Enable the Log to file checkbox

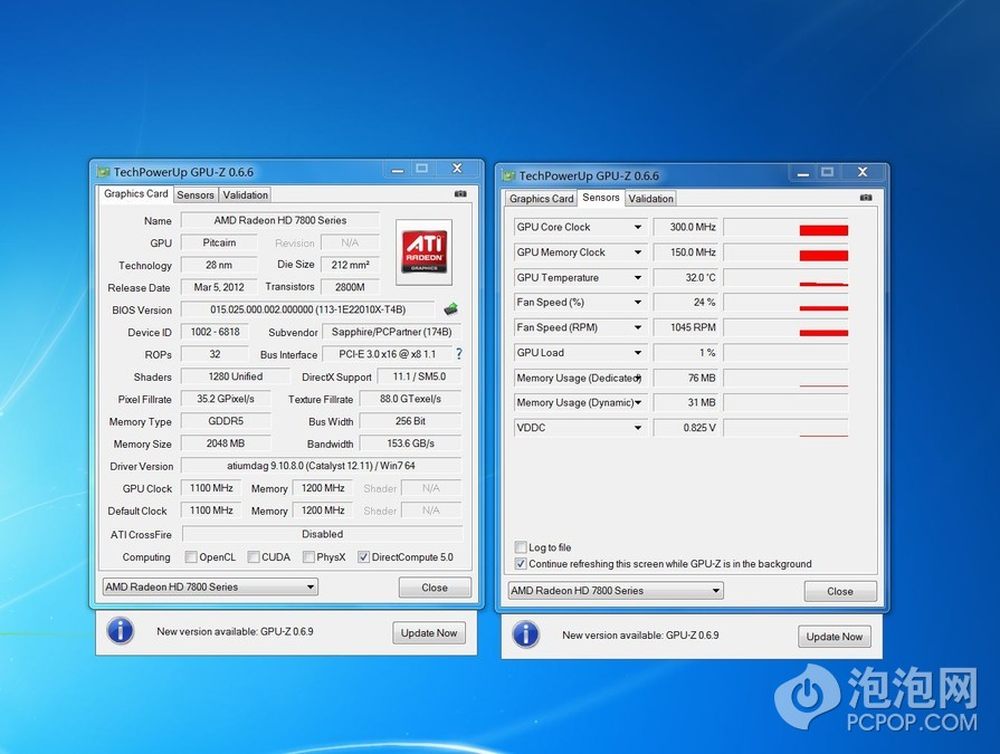[521, 547]
